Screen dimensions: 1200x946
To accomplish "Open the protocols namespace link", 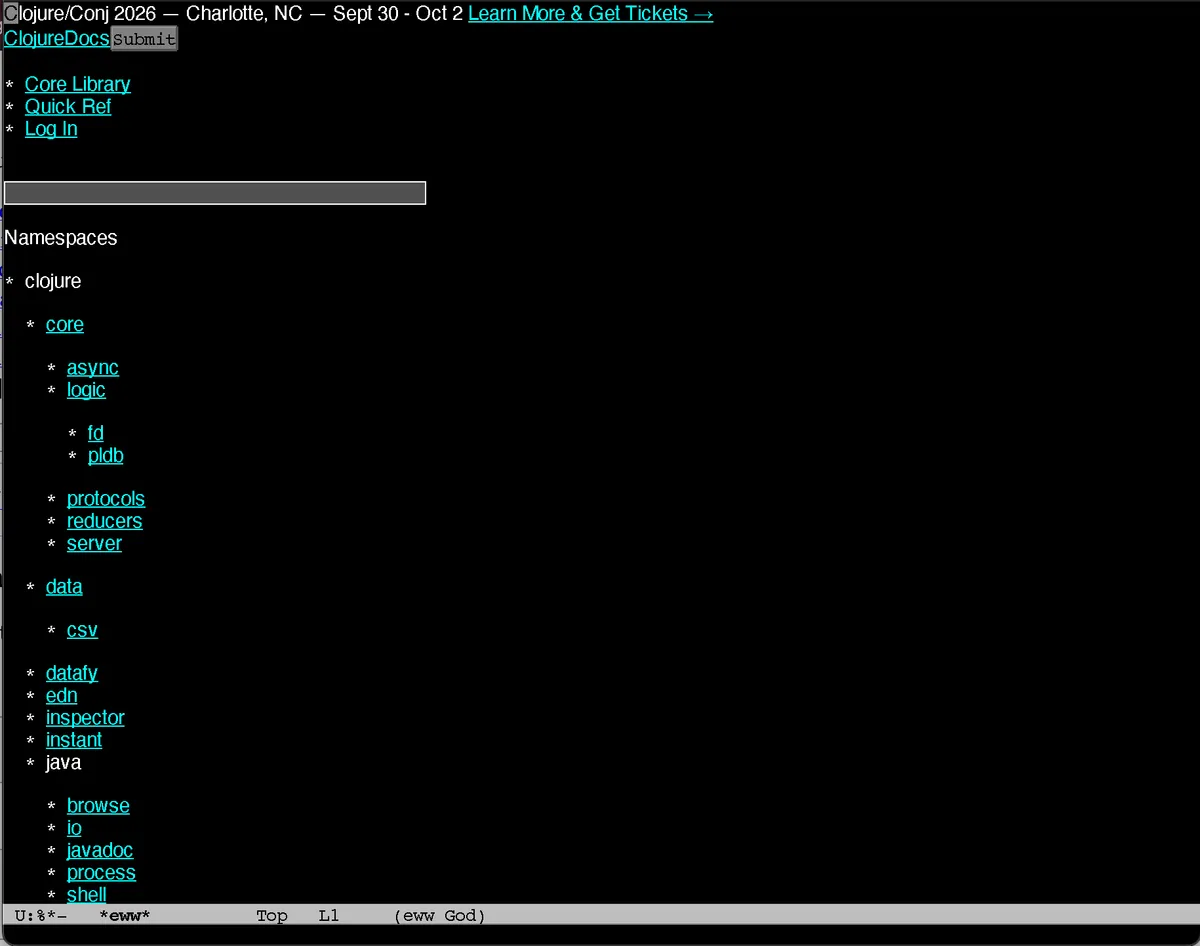I will click(x=106, y=499).
